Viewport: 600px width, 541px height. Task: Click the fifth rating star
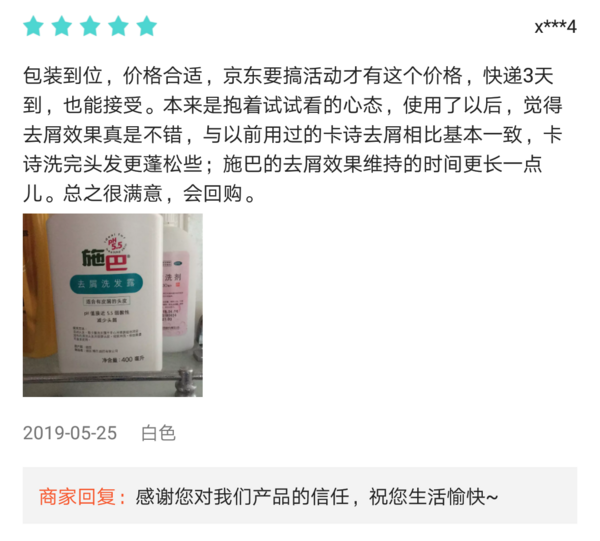tap(147, 26)
